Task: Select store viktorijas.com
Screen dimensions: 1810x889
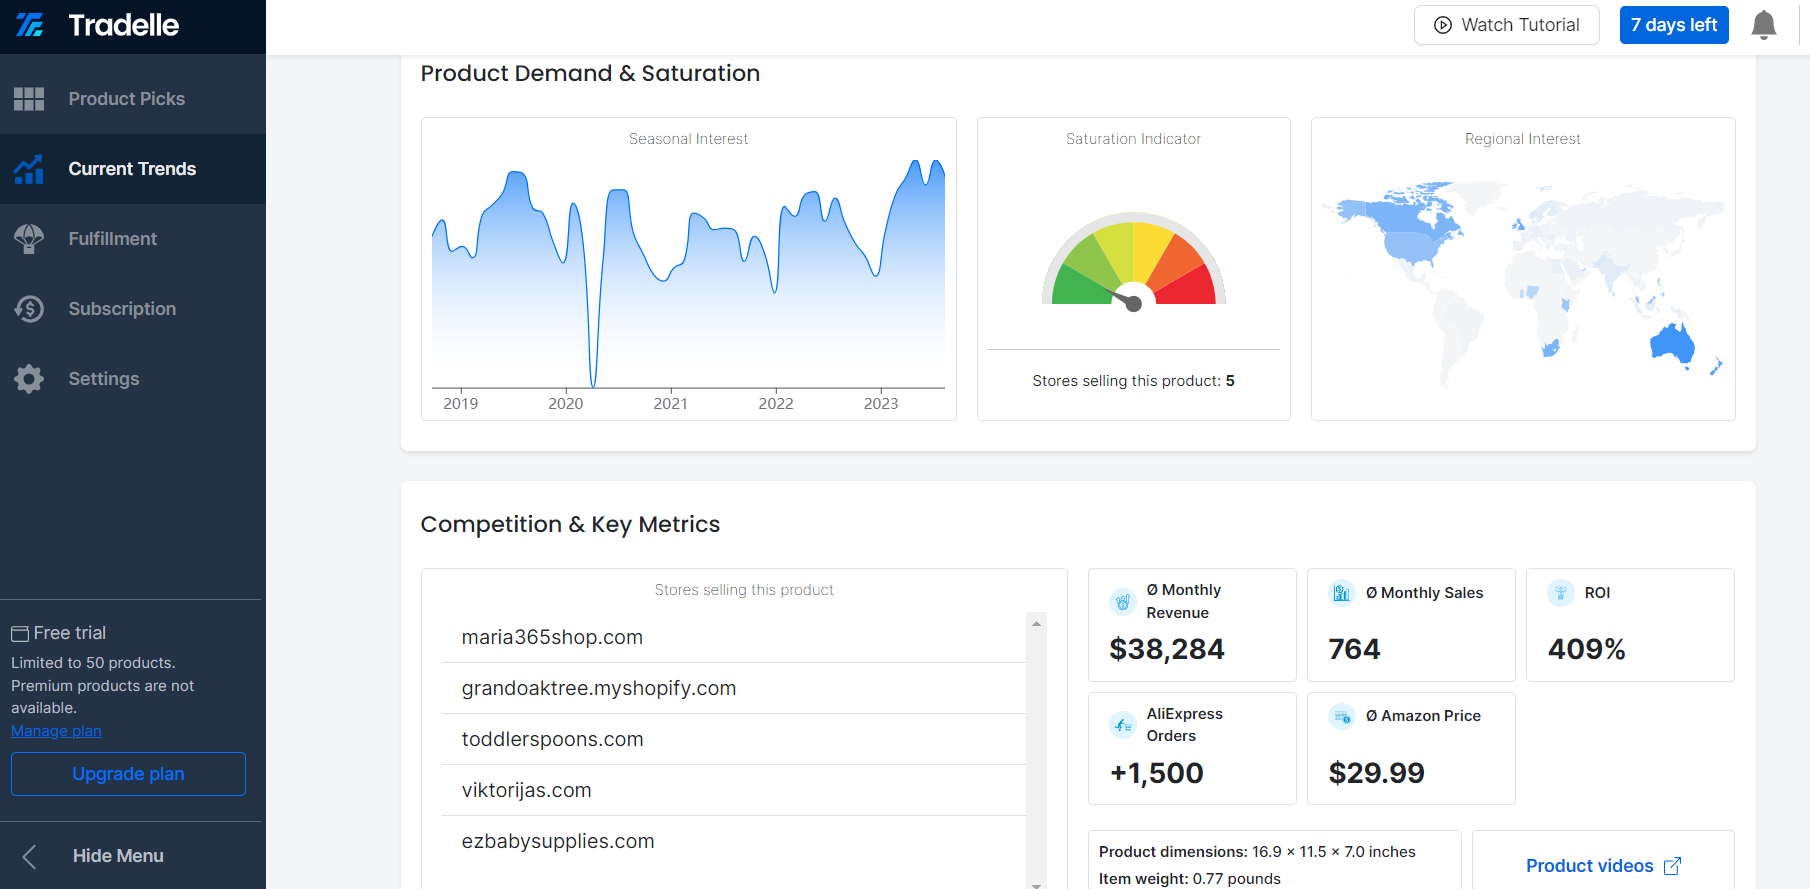Action: [x=734, y=791]
